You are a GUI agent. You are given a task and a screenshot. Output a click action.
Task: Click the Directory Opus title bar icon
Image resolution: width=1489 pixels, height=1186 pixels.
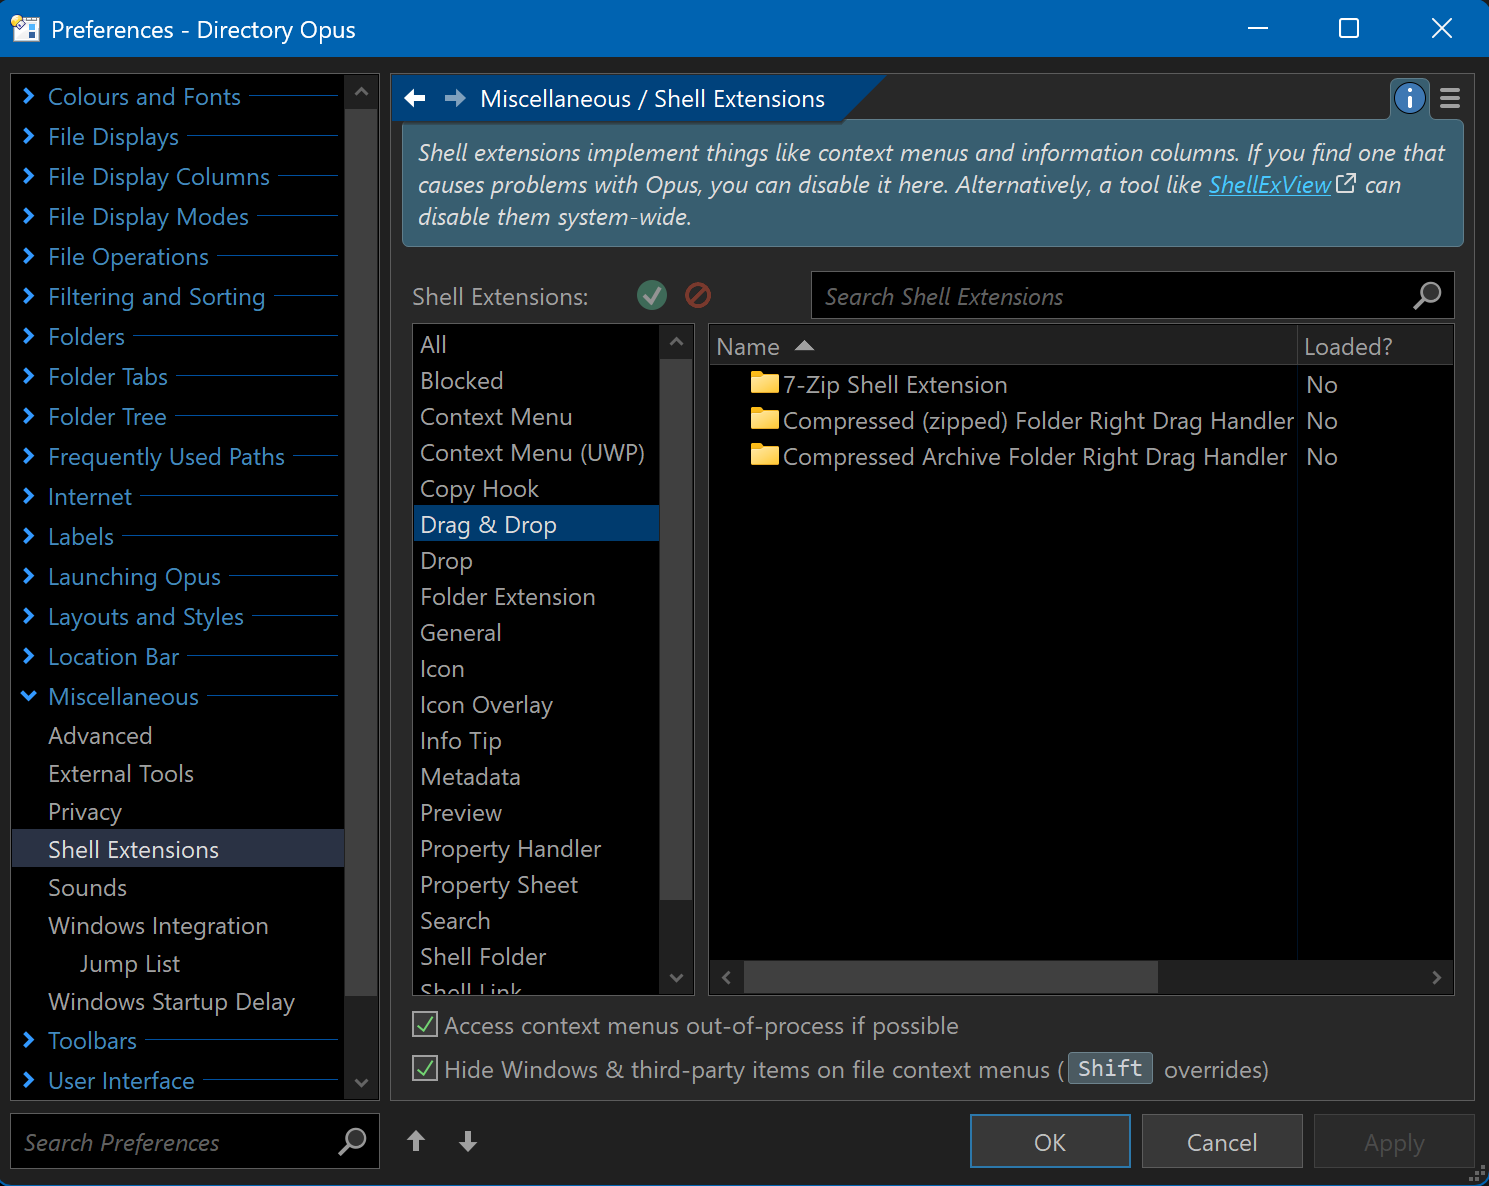coord(25,29)
